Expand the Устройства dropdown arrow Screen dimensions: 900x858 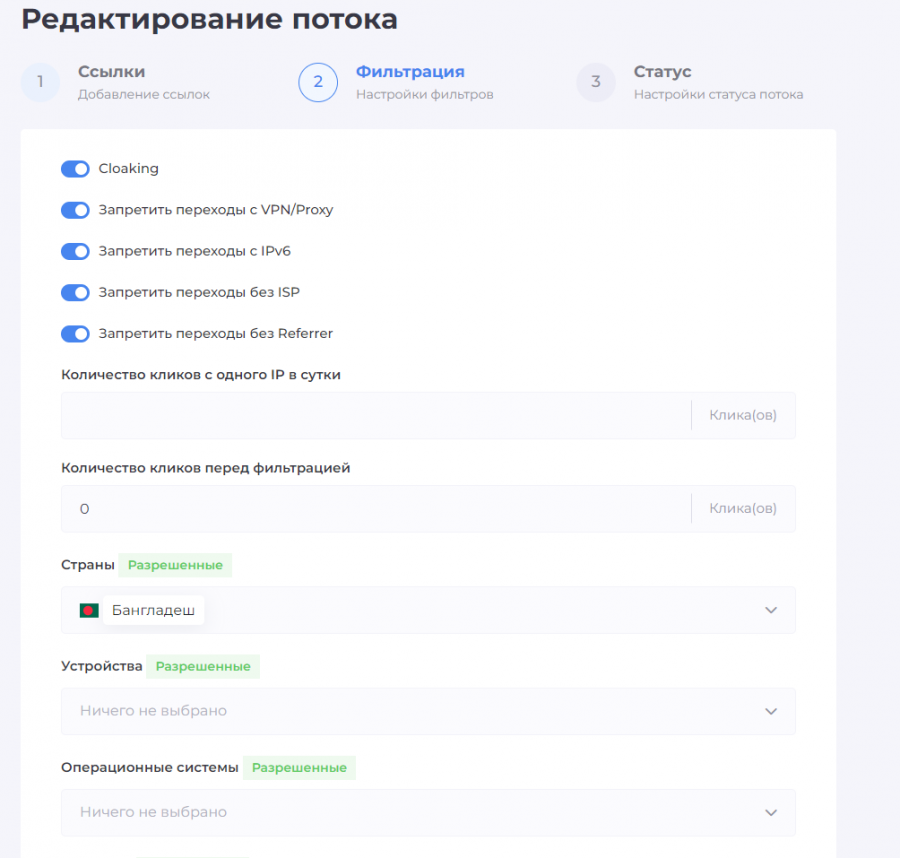coord(771,712)
